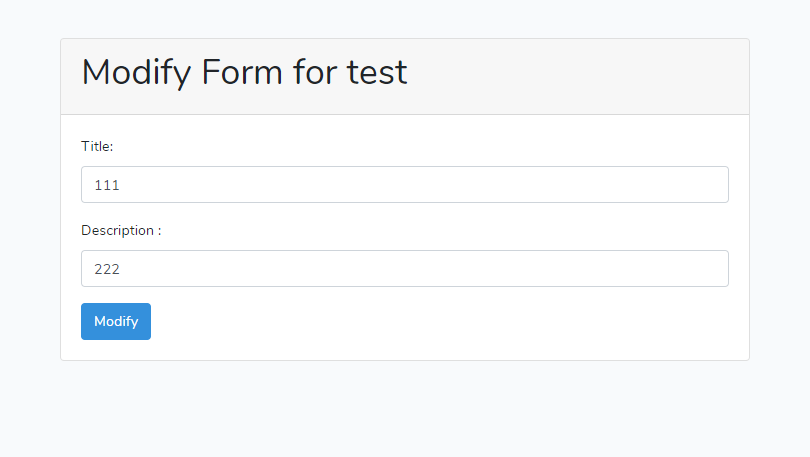
Task: Focus the Description input field
Action: point(404,269)
